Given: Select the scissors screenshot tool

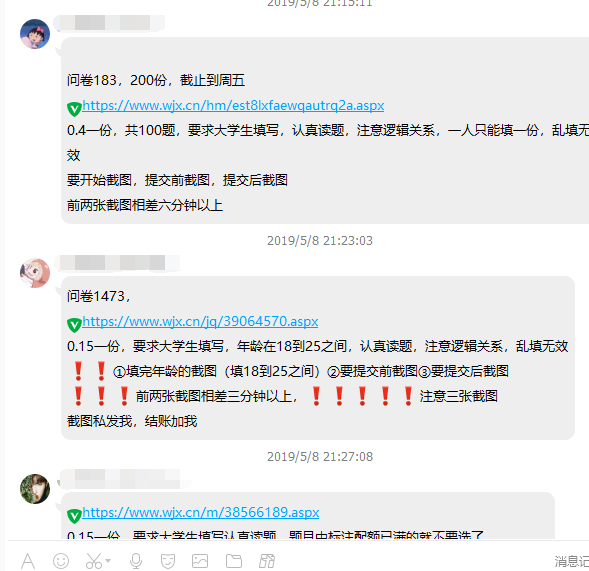Looking at the screenshot, I should pyautogui.click(x=94, y=561).
